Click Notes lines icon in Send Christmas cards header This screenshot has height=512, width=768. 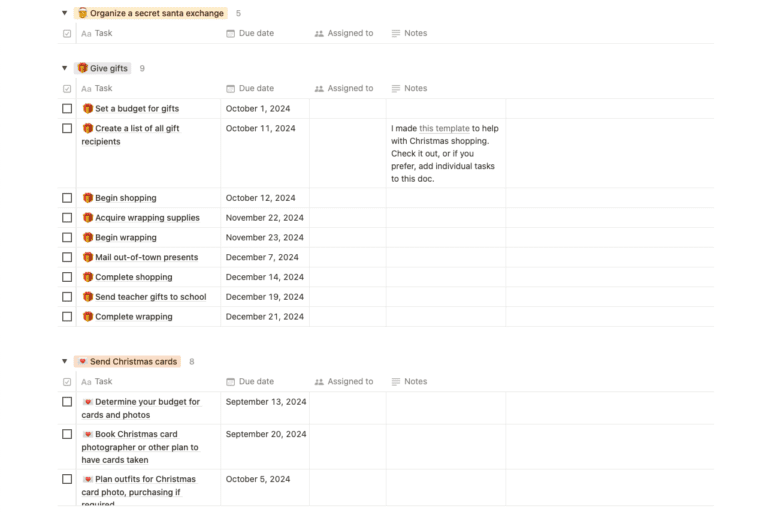click(396, 382)
